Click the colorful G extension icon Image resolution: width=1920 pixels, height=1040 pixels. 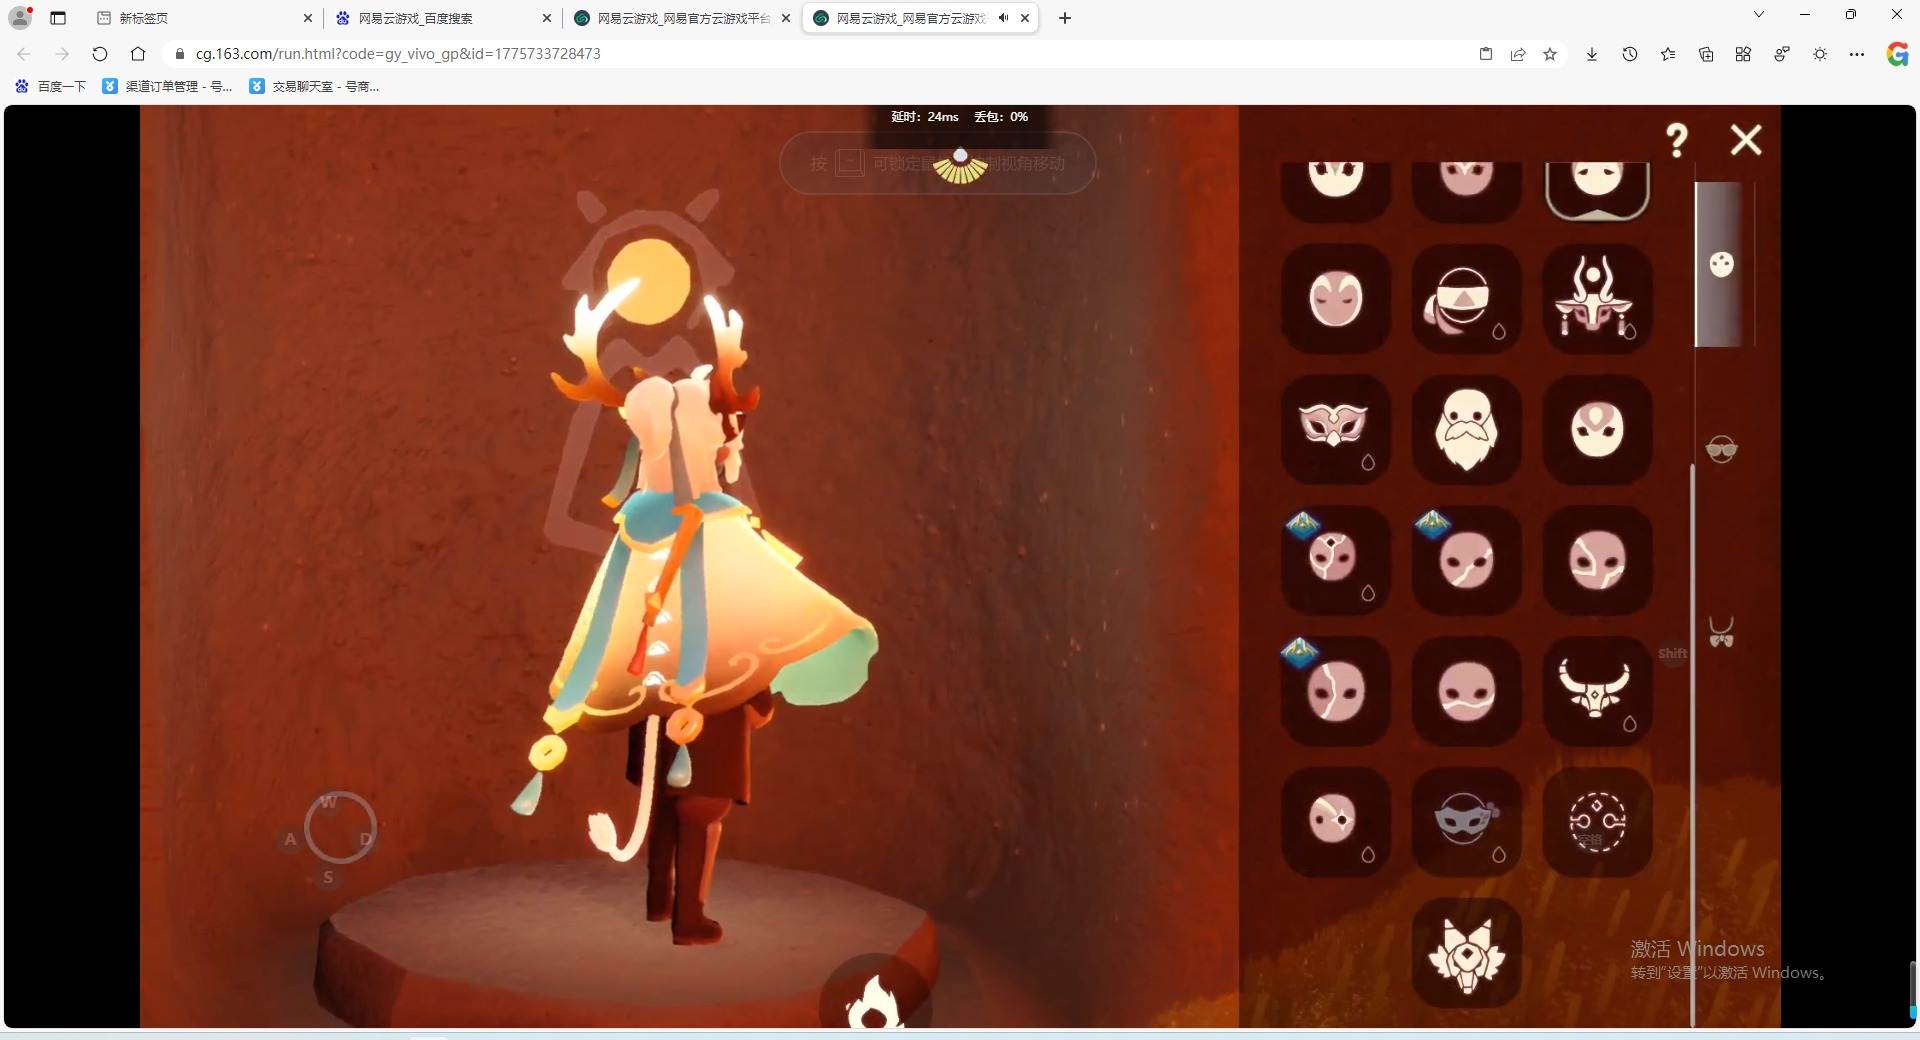tap(1897, 54)
